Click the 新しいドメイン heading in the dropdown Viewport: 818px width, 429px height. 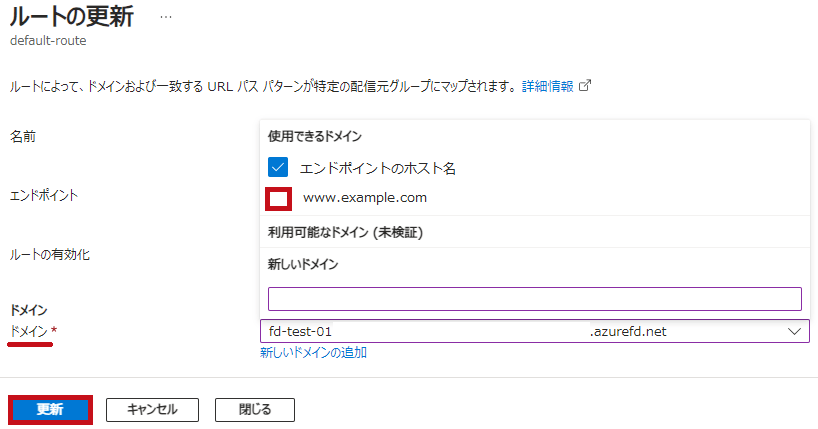click(303, 264)
